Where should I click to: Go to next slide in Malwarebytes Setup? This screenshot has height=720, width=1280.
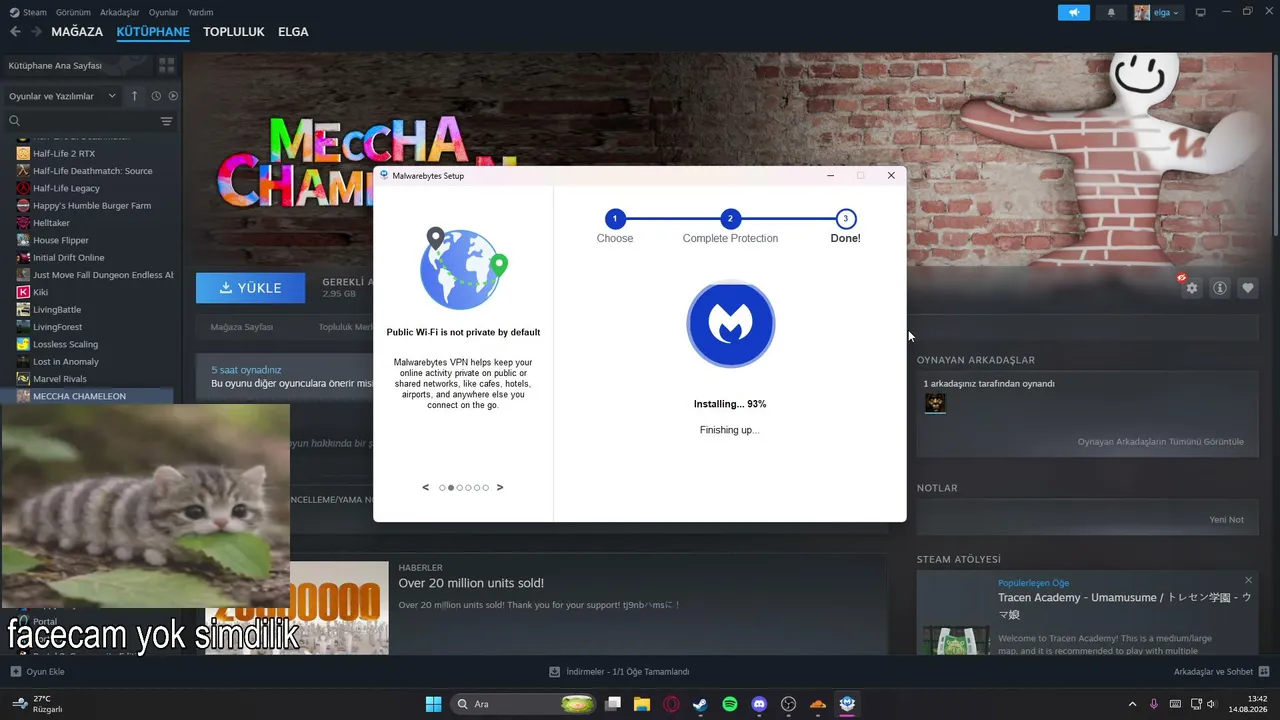click(x=500, y=487)
